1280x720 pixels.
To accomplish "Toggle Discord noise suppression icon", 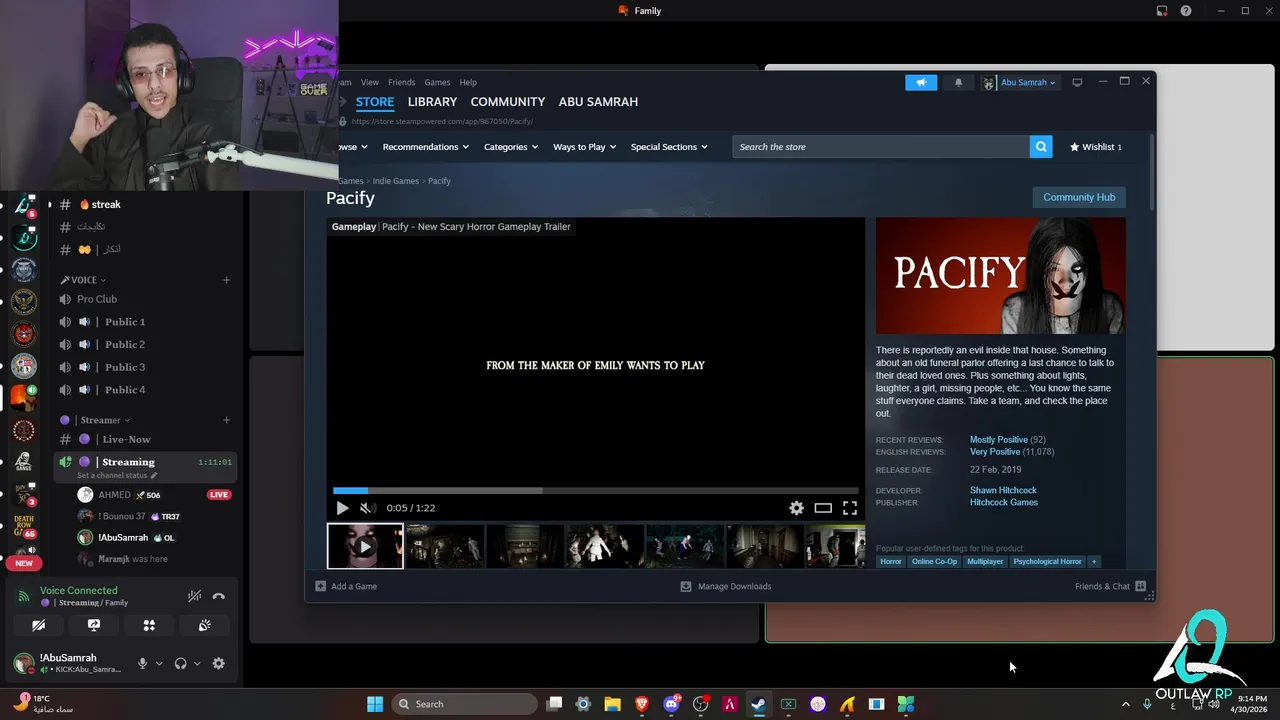I will 194,596.
